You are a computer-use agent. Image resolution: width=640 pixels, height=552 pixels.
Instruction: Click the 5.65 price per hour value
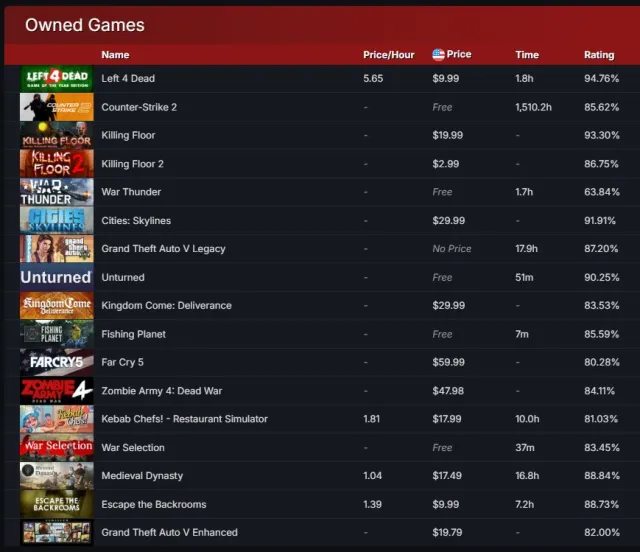click(373, 78)
